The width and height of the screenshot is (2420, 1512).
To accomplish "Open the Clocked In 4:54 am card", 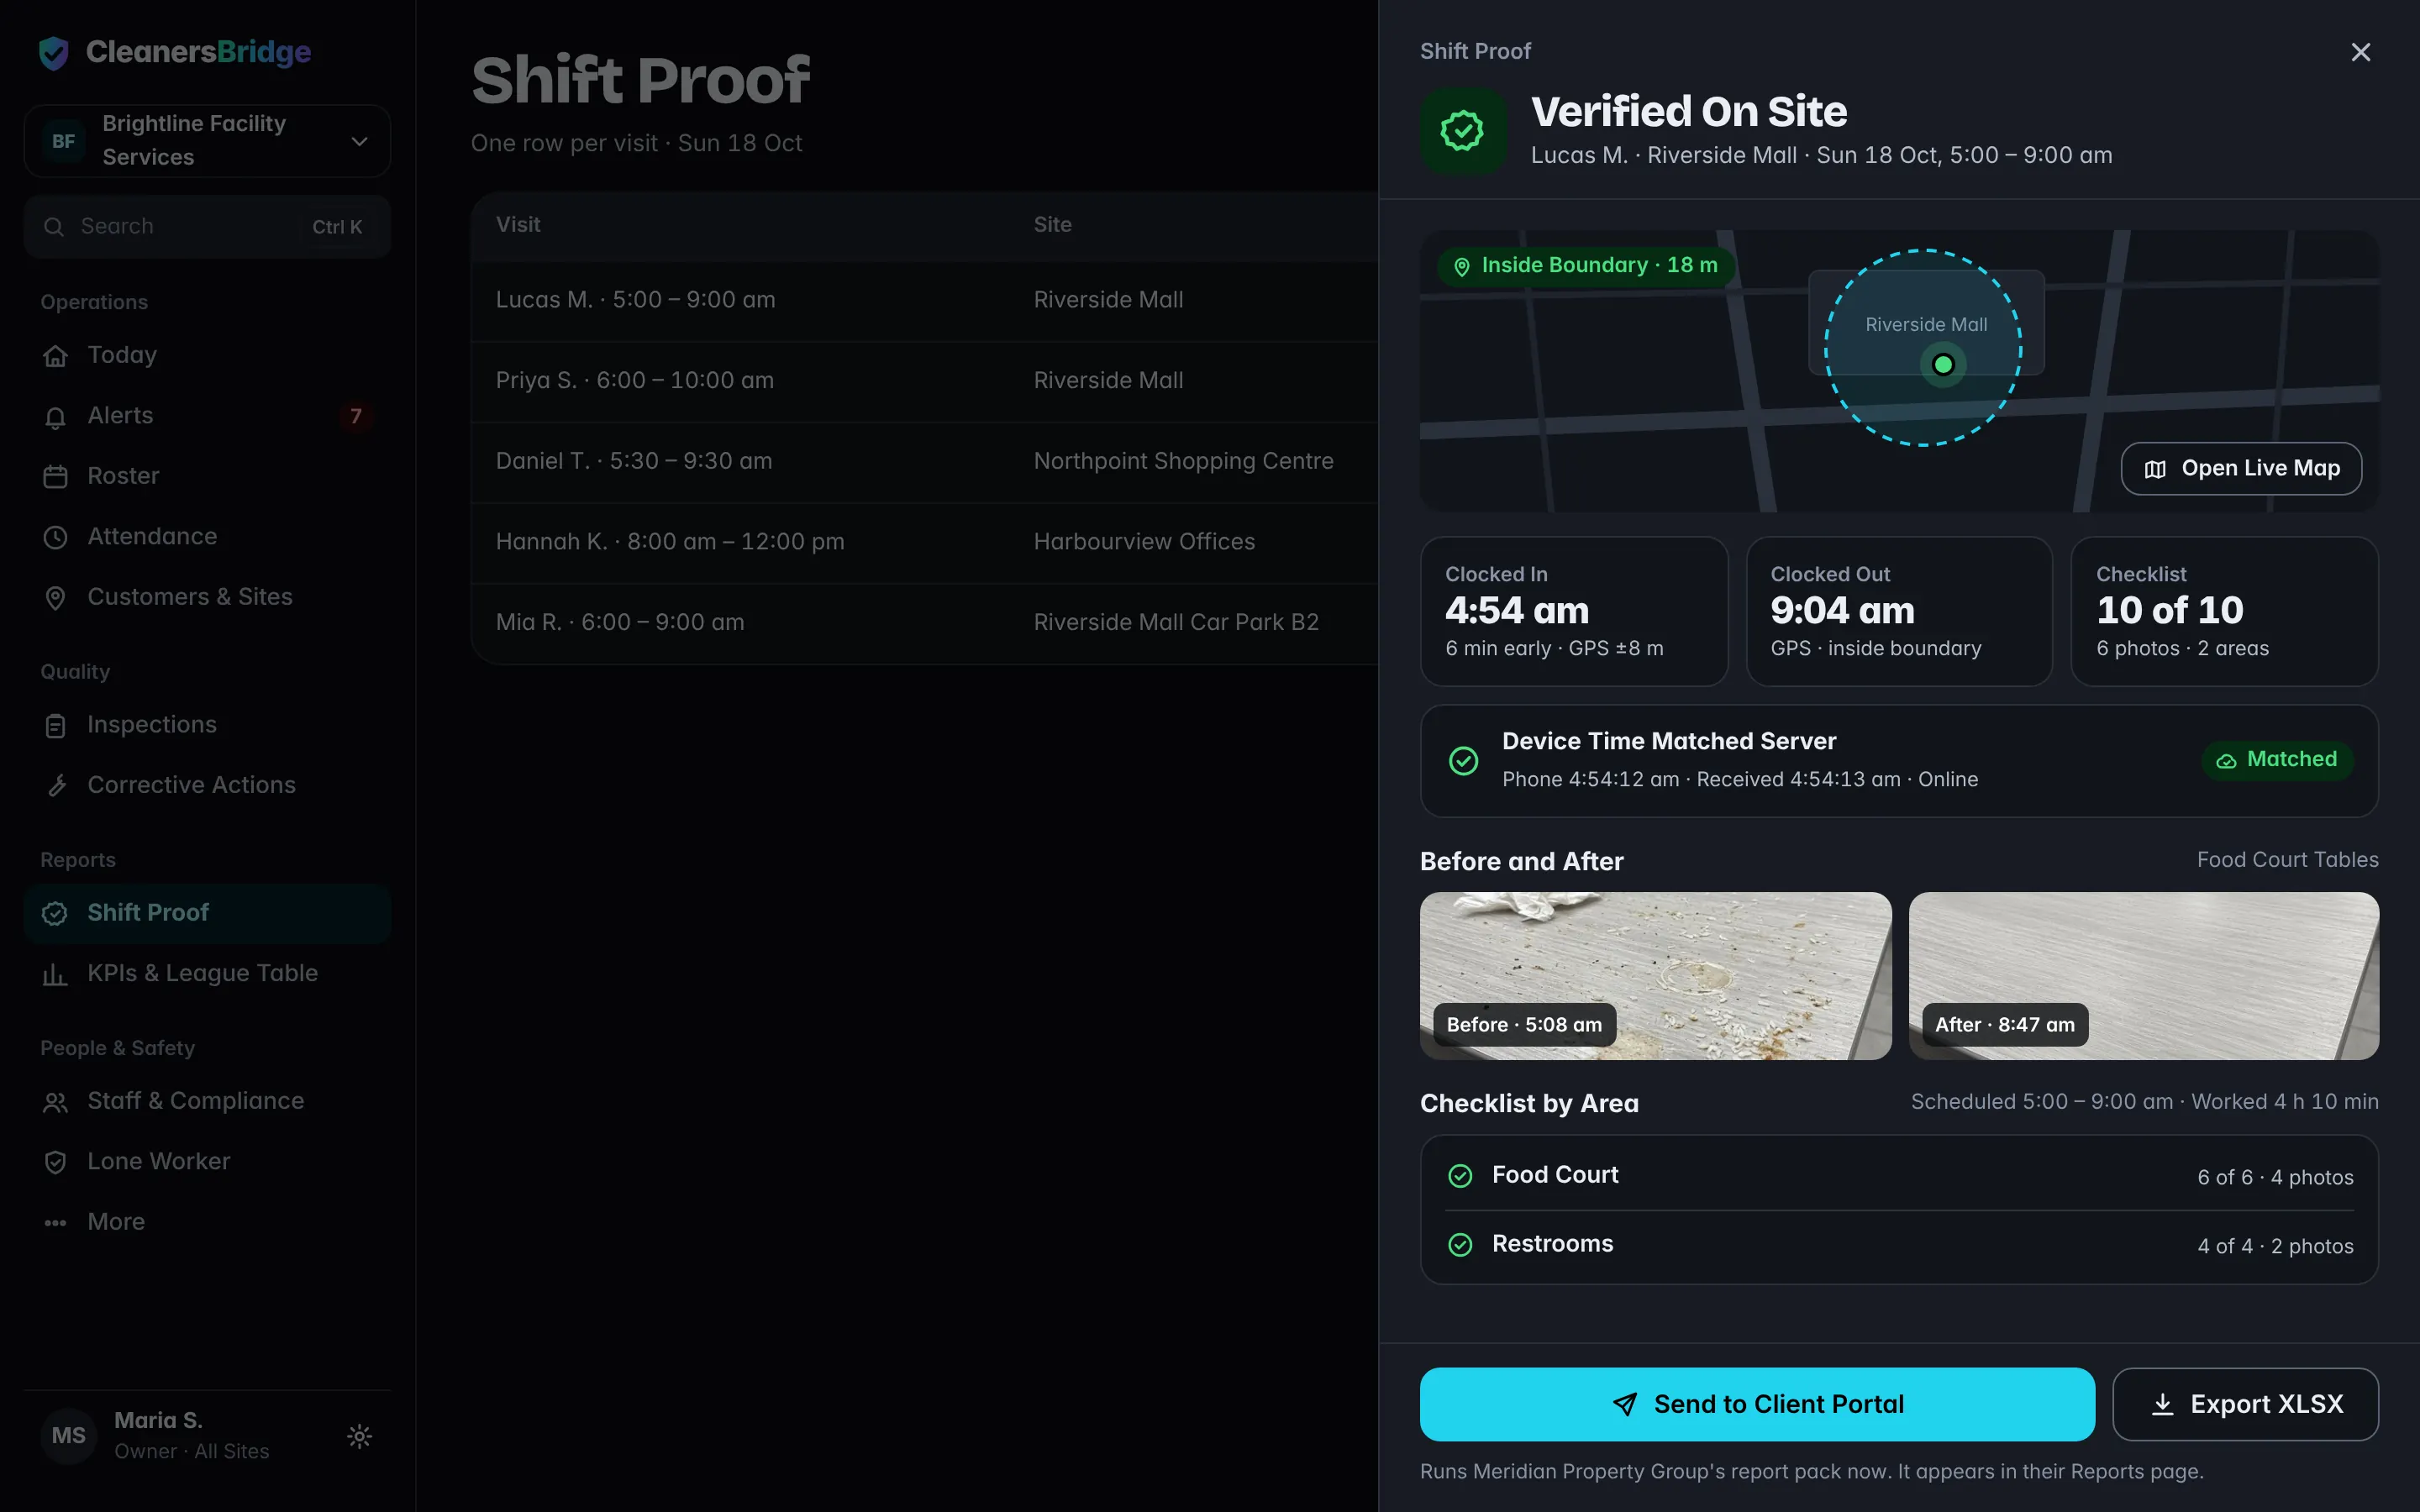I will (x=1574, y=611).
